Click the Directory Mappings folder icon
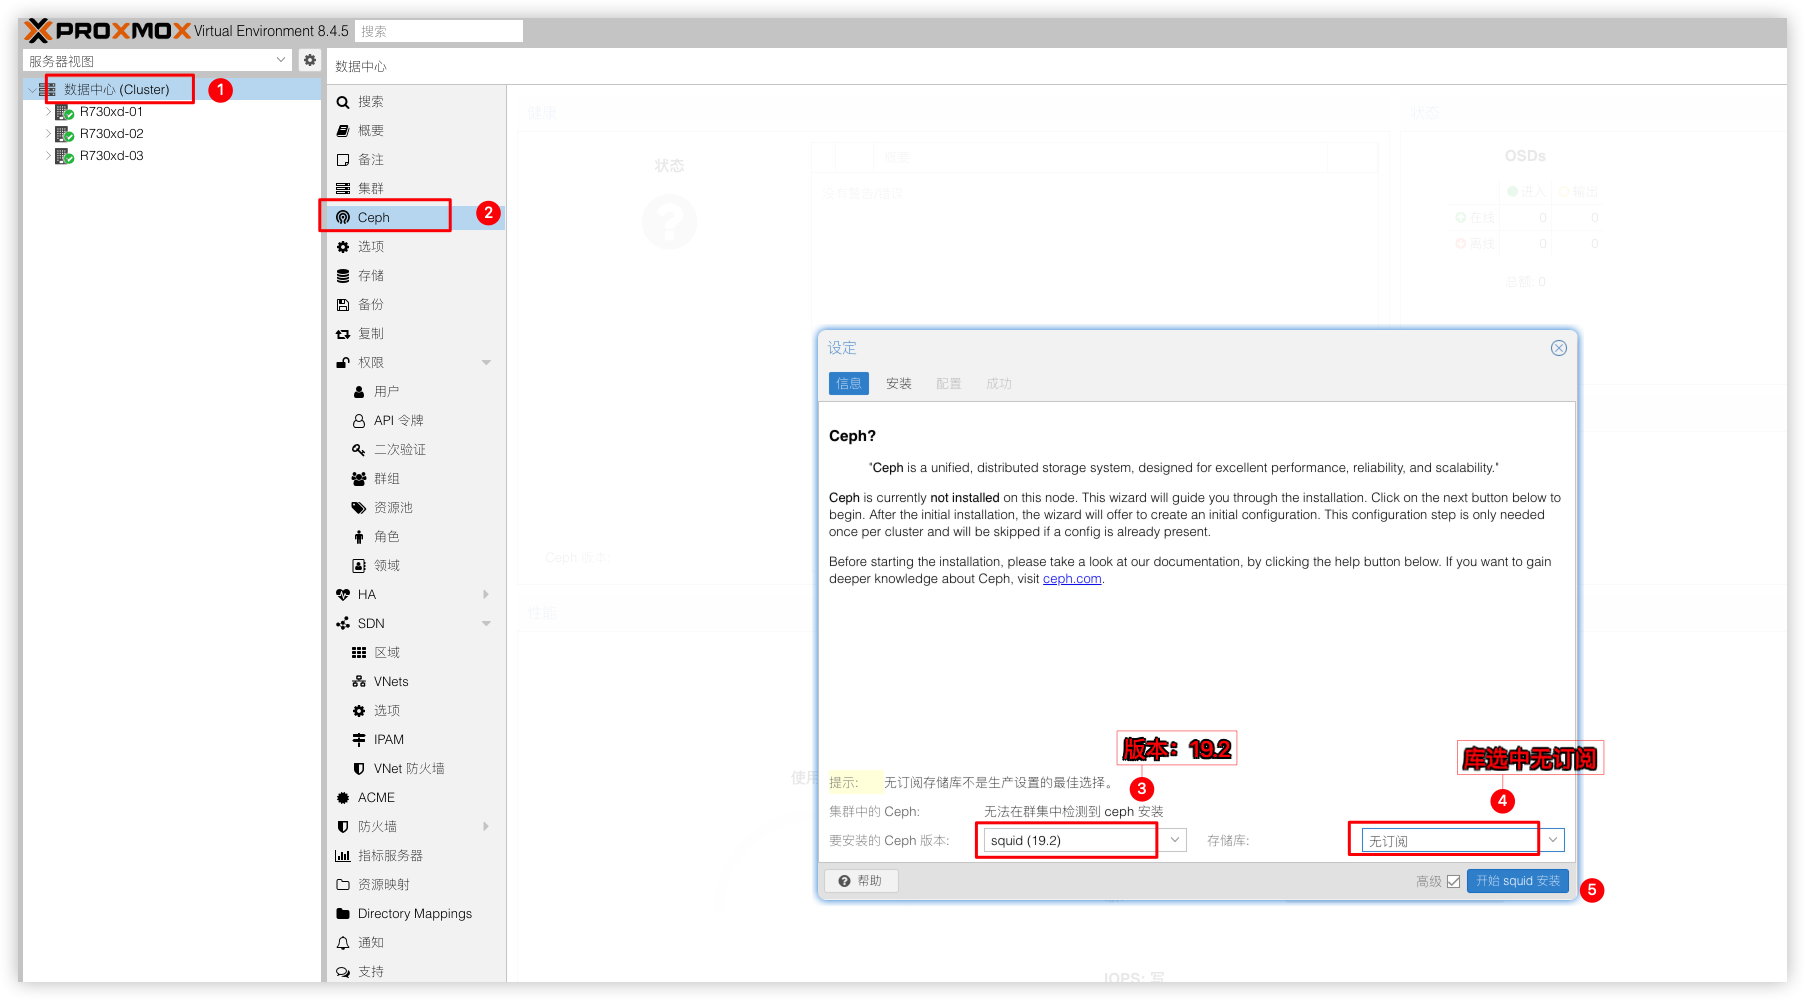This screenshot has height=1000, width=1805. [x=343, y=914]
